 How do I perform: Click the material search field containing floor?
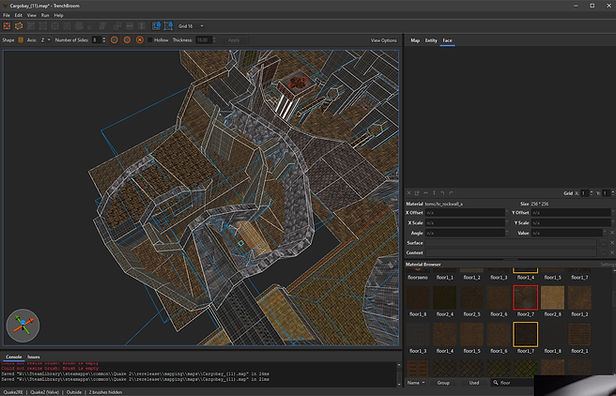513,382
